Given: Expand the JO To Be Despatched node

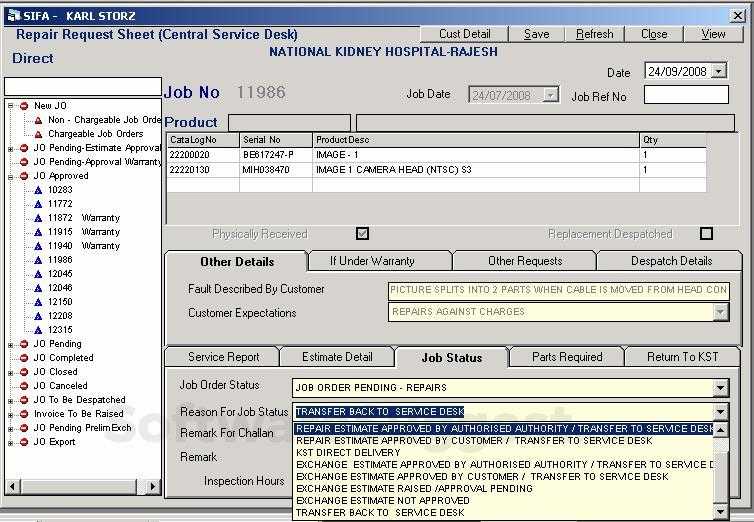Looking at the screenshot, I should click(10, 401).
